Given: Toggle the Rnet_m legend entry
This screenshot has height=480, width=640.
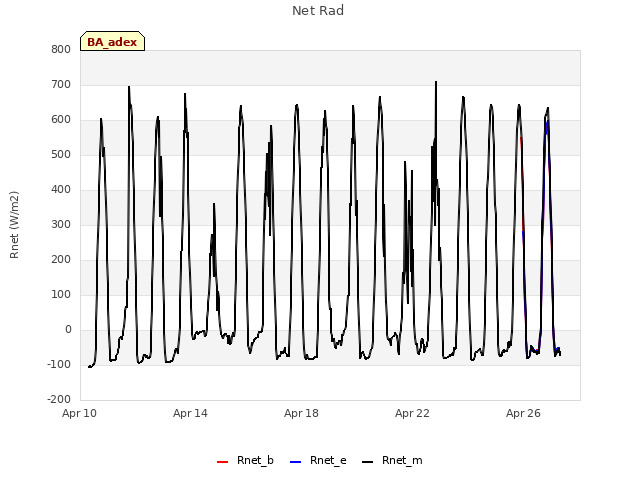Looking at the screenshot, I should pyautogui.click(x=392, y=460).
